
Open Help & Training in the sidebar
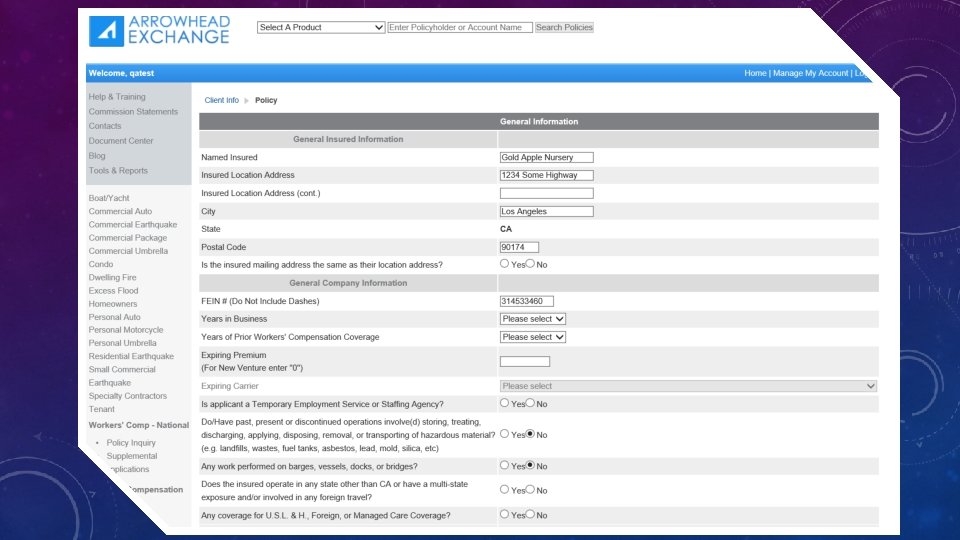117,97
